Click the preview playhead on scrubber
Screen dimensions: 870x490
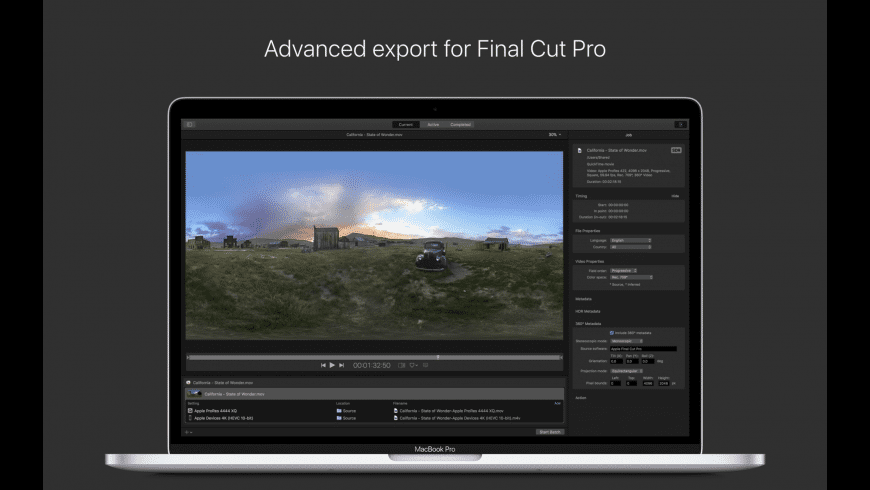438,357
